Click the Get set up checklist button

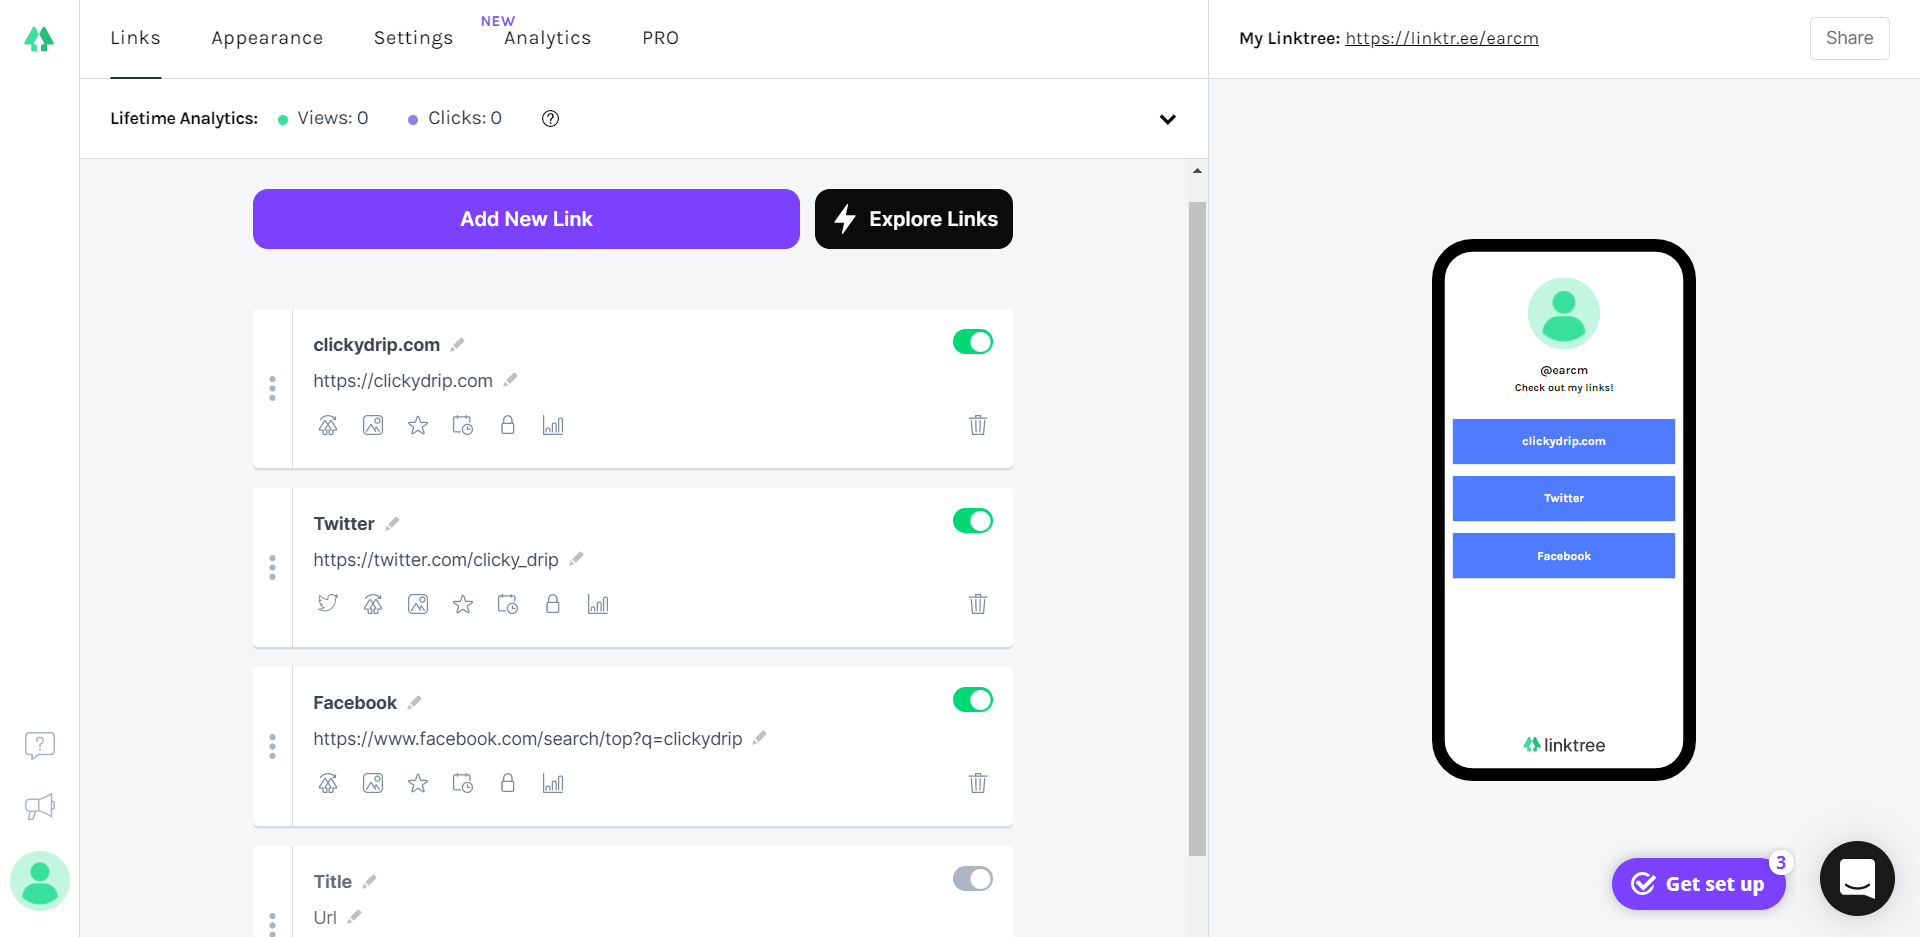(x=1698, y=884)
